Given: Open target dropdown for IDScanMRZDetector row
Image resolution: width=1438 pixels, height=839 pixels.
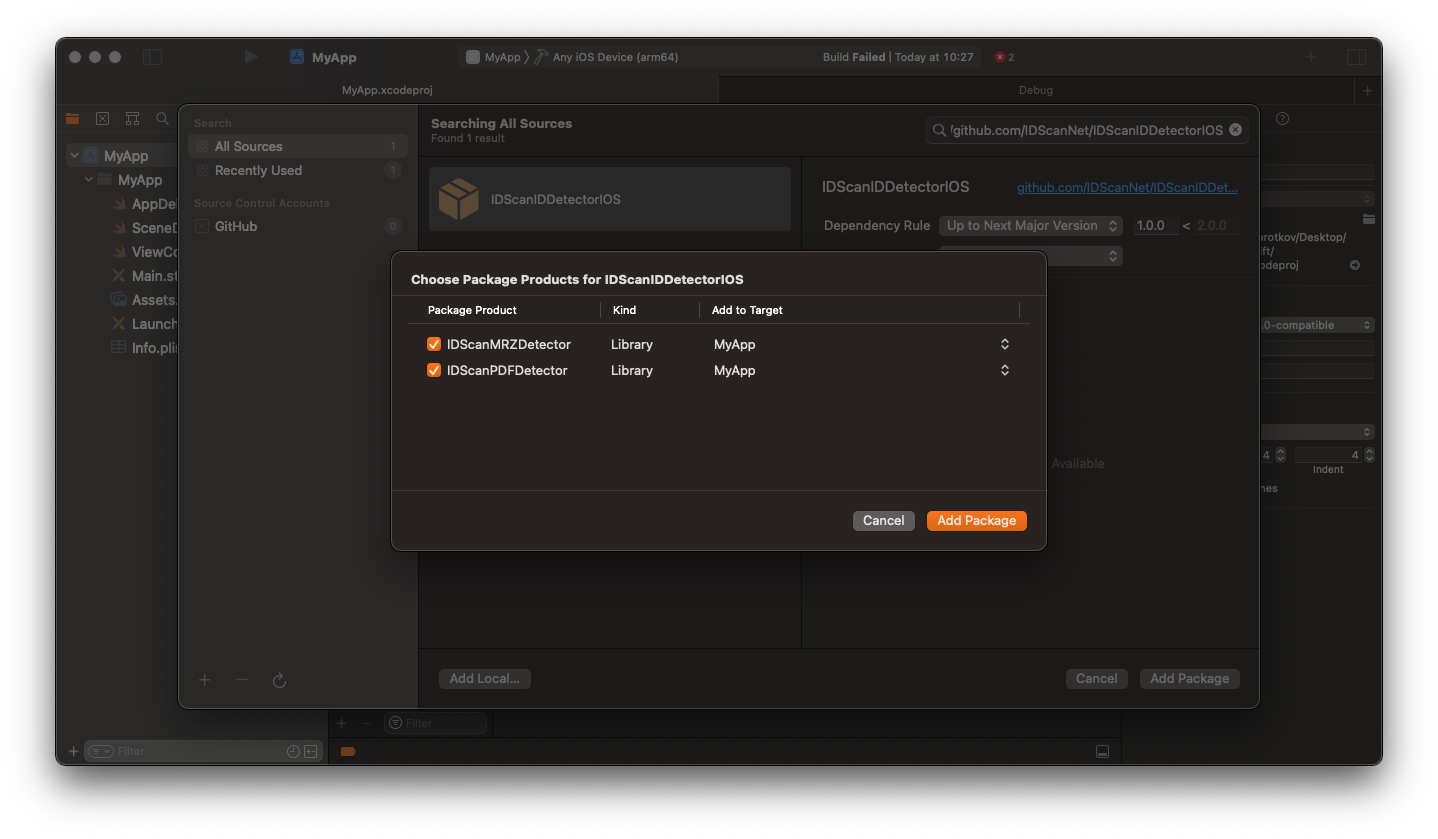Looking at the screenshot, I should point(1005,344).
